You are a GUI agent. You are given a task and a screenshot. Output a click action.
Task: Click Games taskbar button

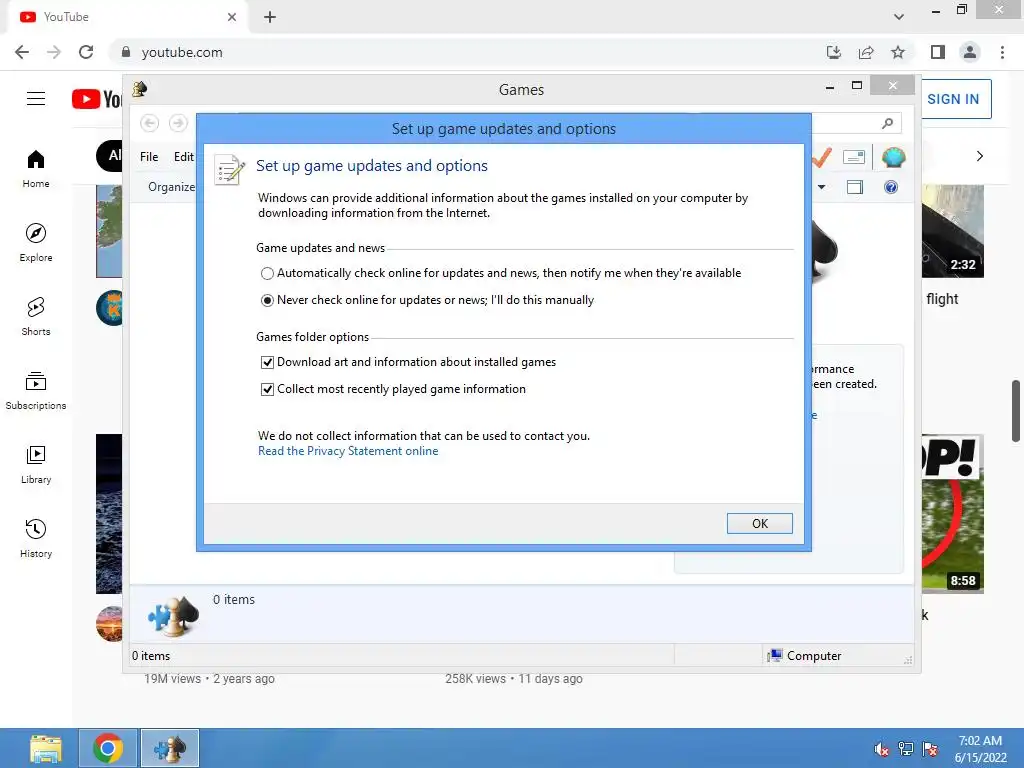(x=170, y=748)
